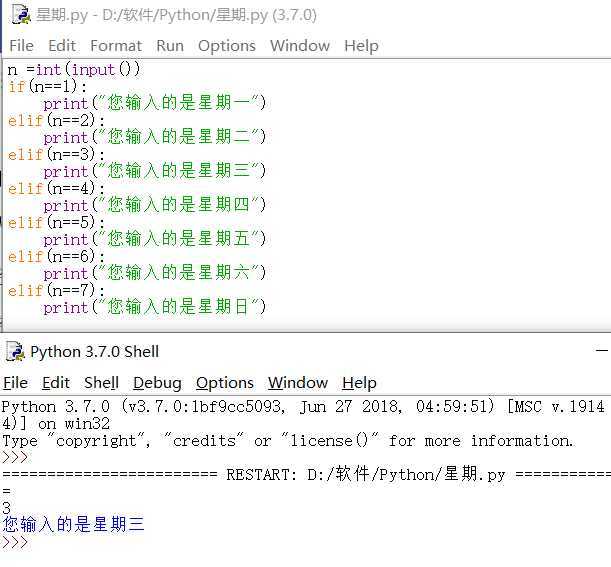Open the Run menu in the editor

[170, 46]
